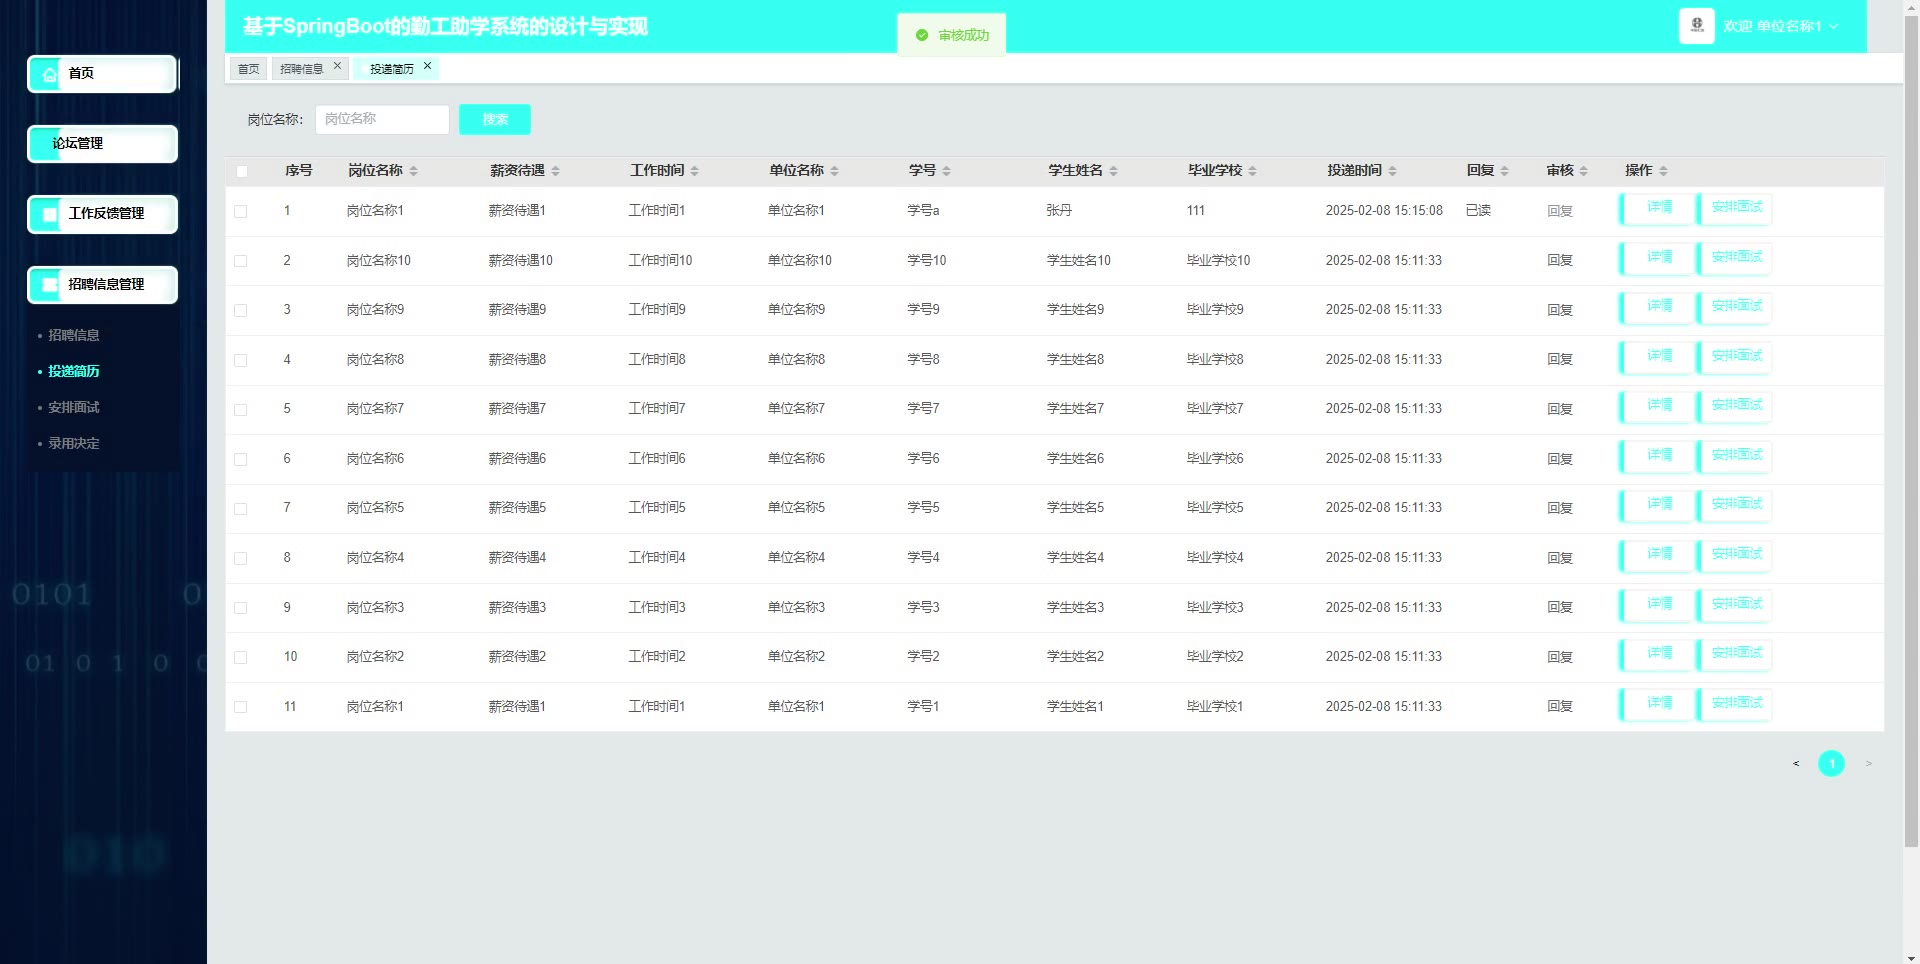Click the user avatar icon in header
Image resolution: width=1920 pixels, height=964 pixels.
pos(1696,26)
